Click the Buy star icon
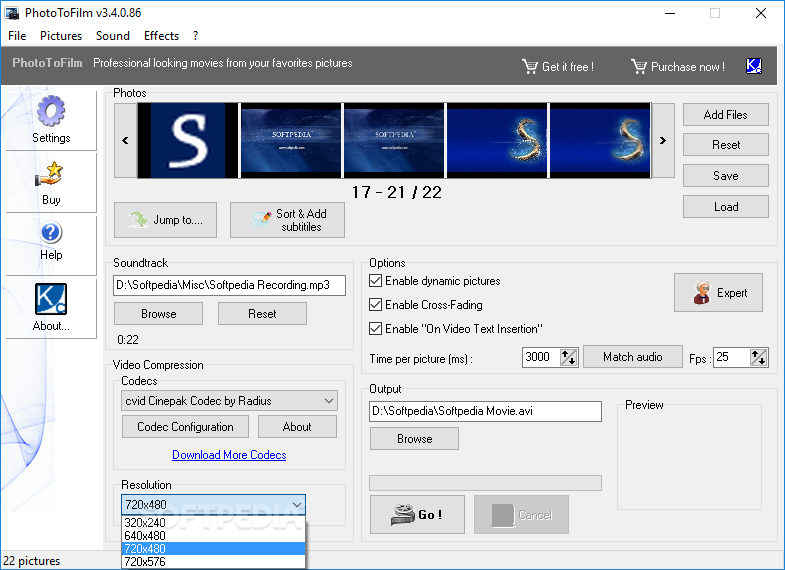 (49, 174)
